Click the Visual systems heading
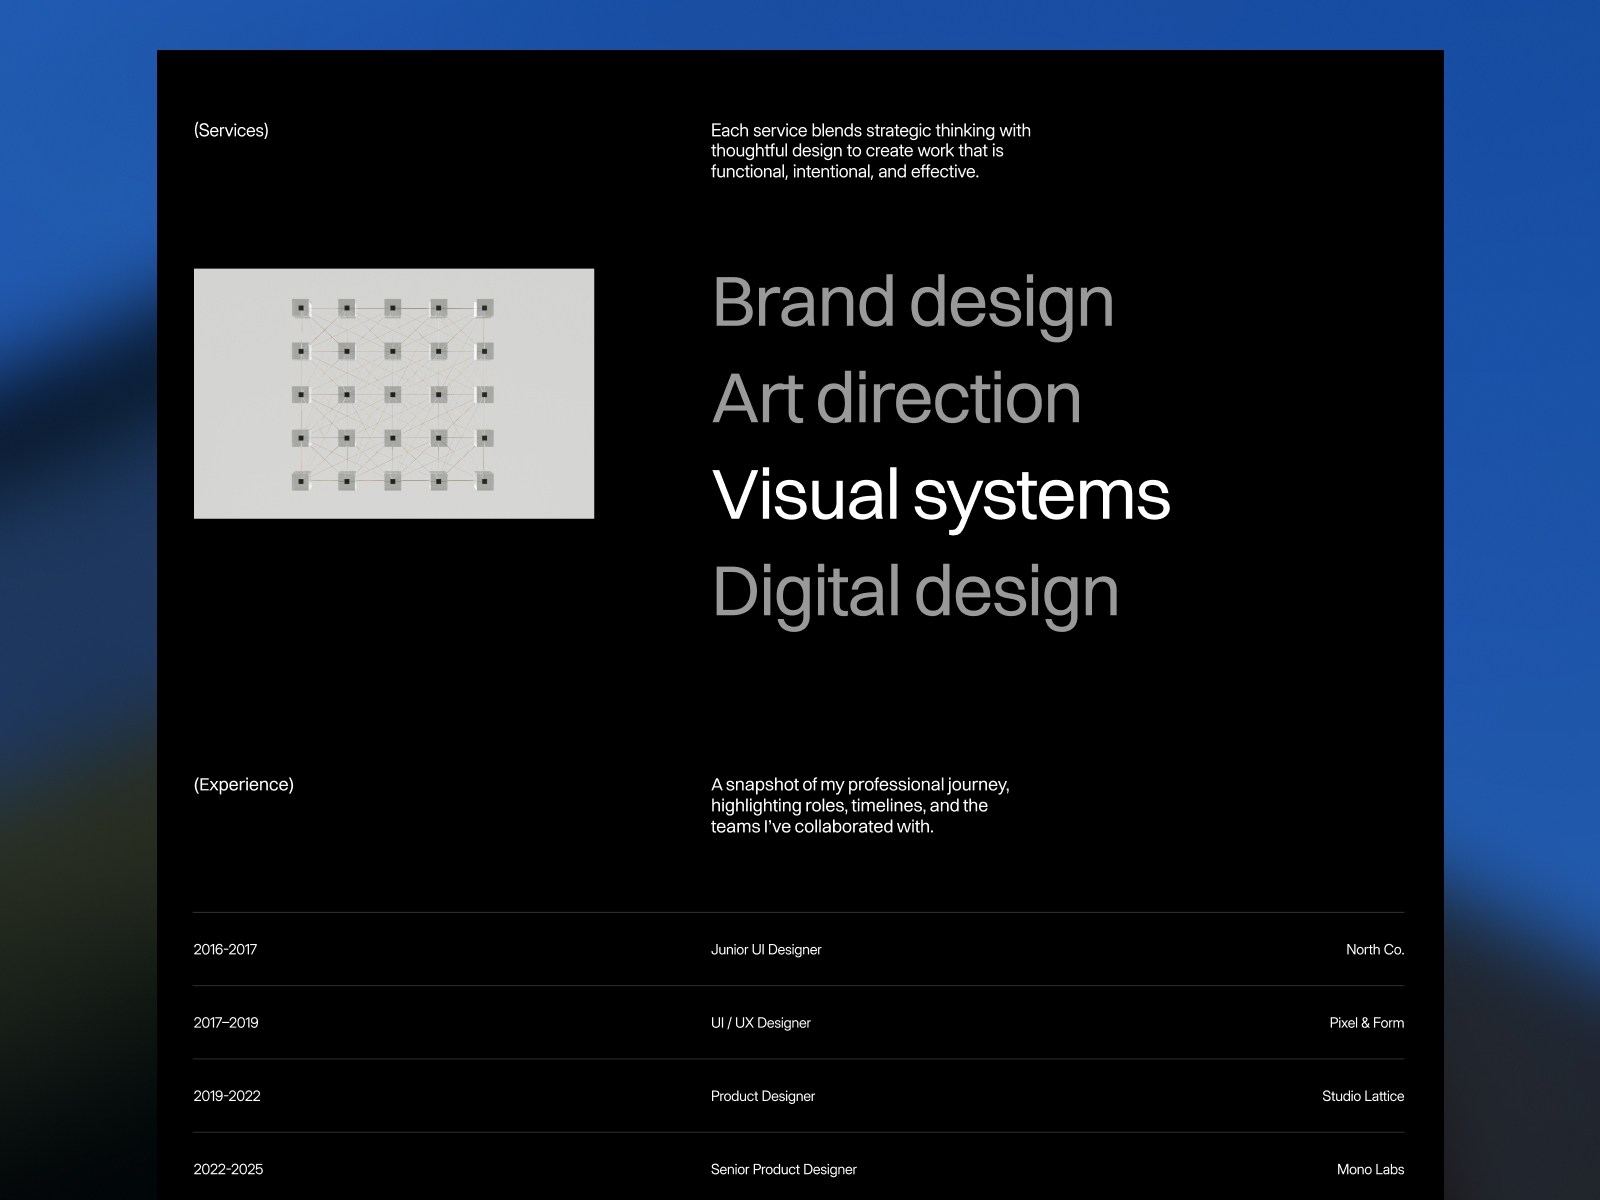Image resolution: width=1600 pixels, height=1200 pixels. (x=940, y=494)
